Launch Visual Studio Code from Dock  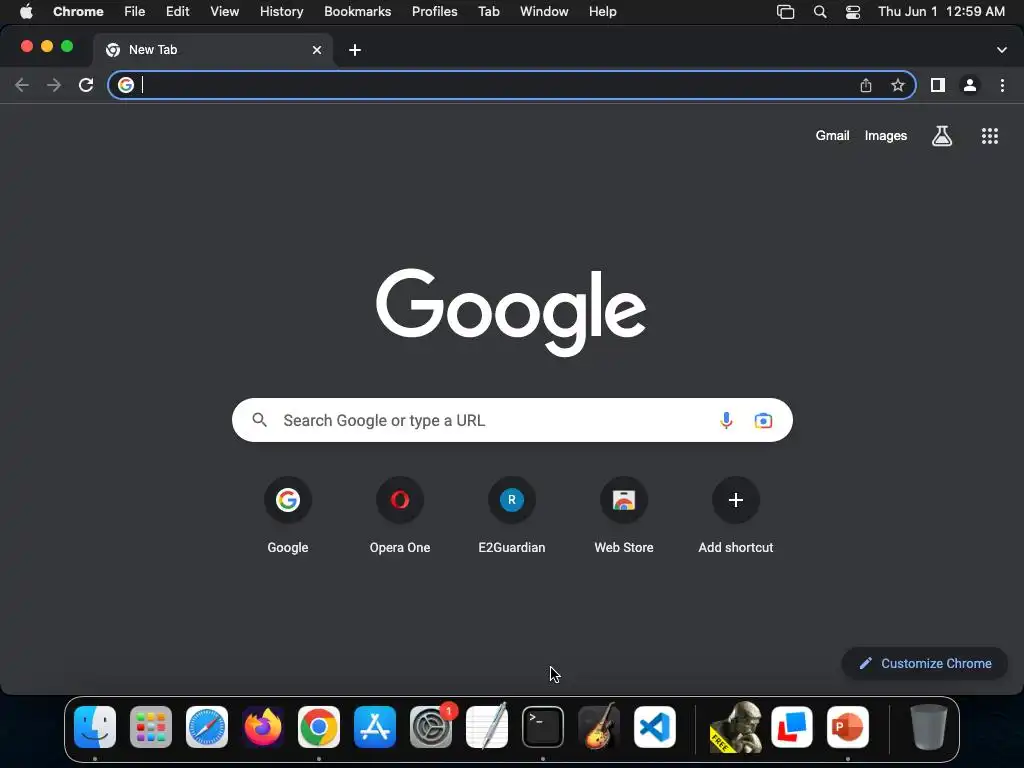tap(655, 727)
